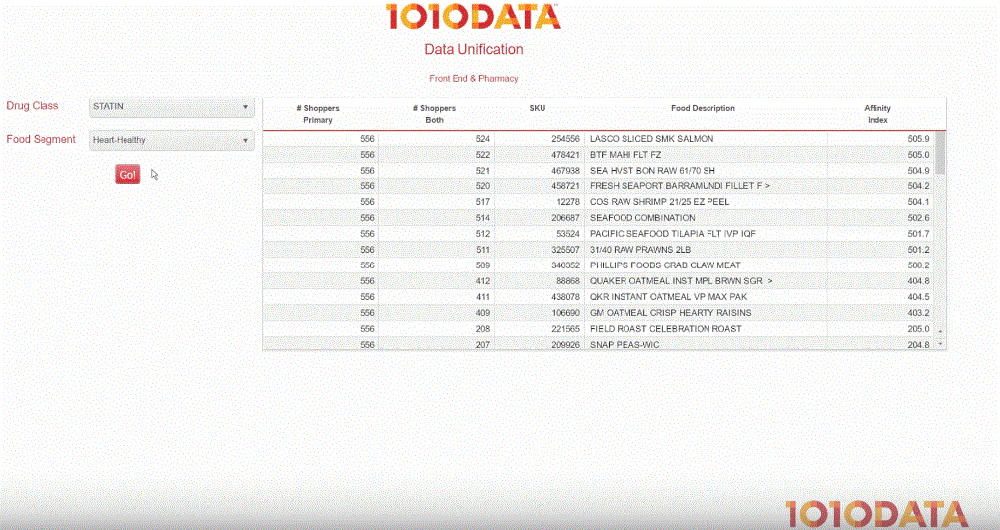
Task: Click SKU value 206687
Action: coord(565,218)
